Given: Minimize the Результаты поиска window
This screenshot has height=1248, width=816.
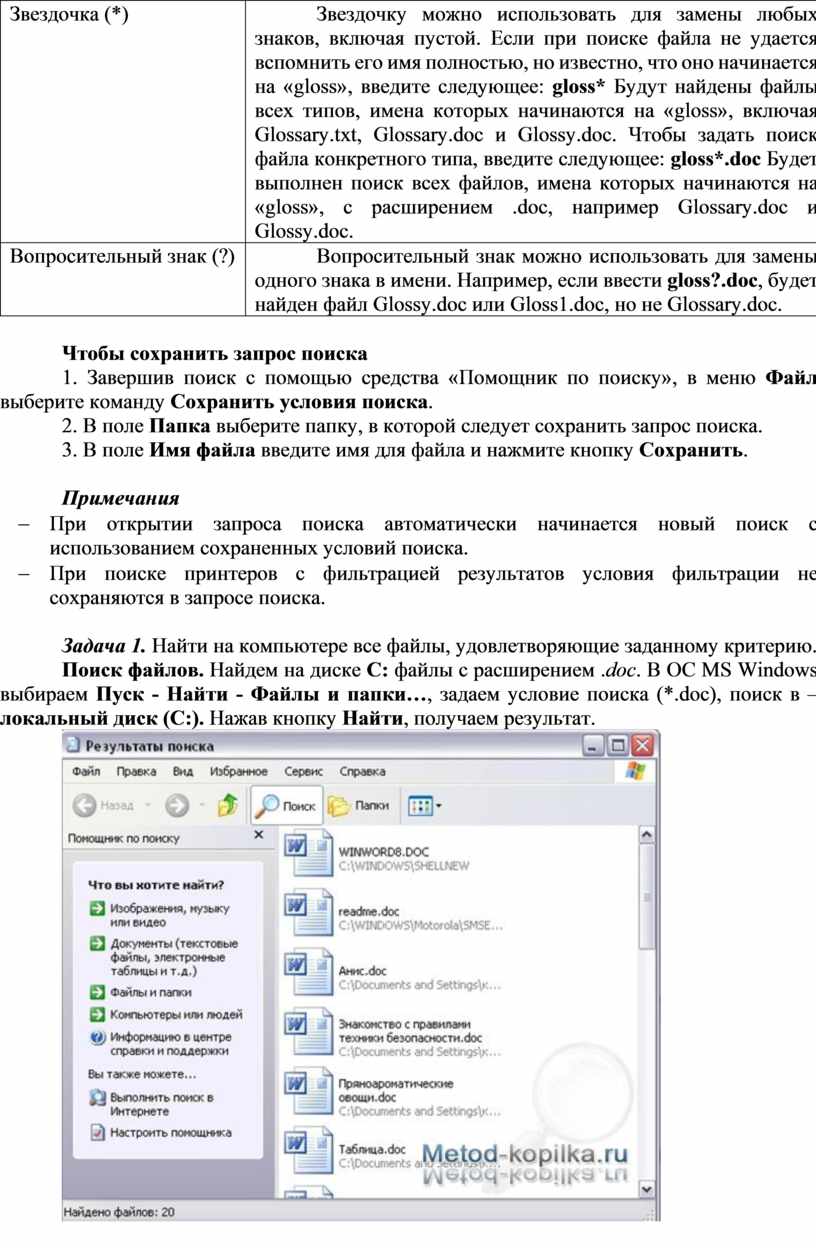Looking at the screenshot, I should pyautogui.click(x=594, y=744).
